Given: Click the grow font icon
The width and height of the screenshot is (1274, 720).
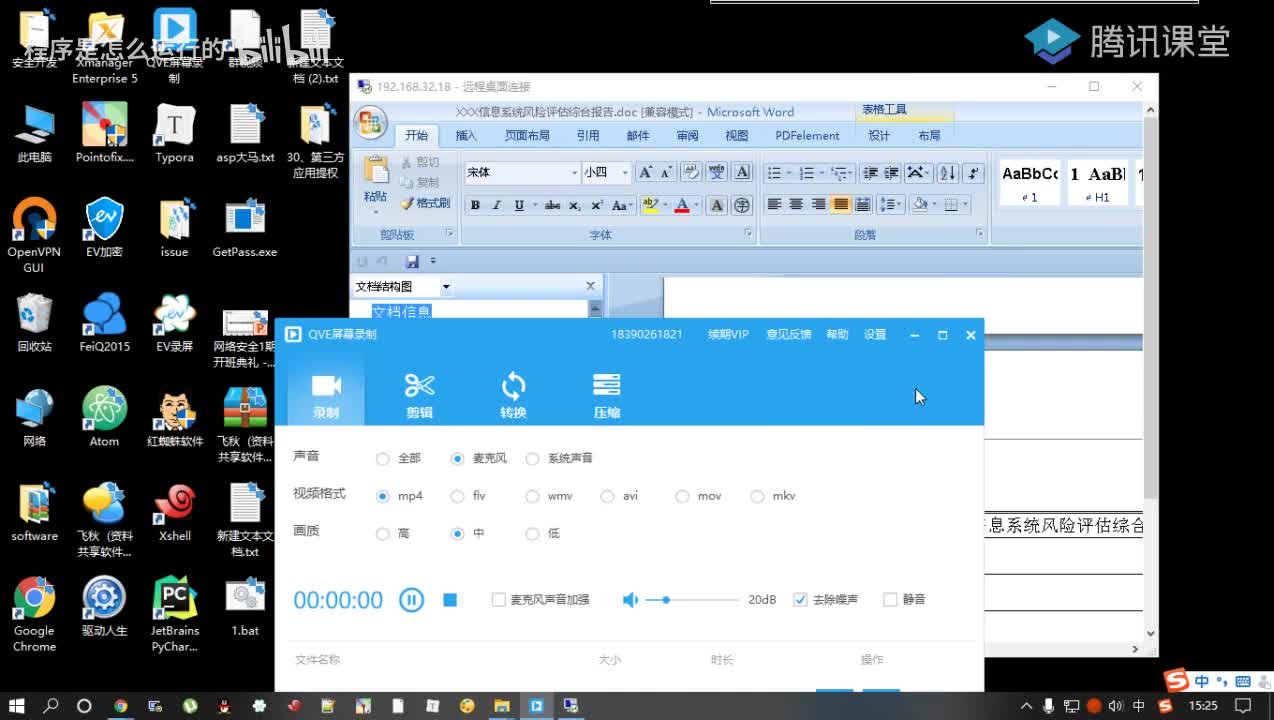Looking at the screenshot, I should tap(646, 173).
